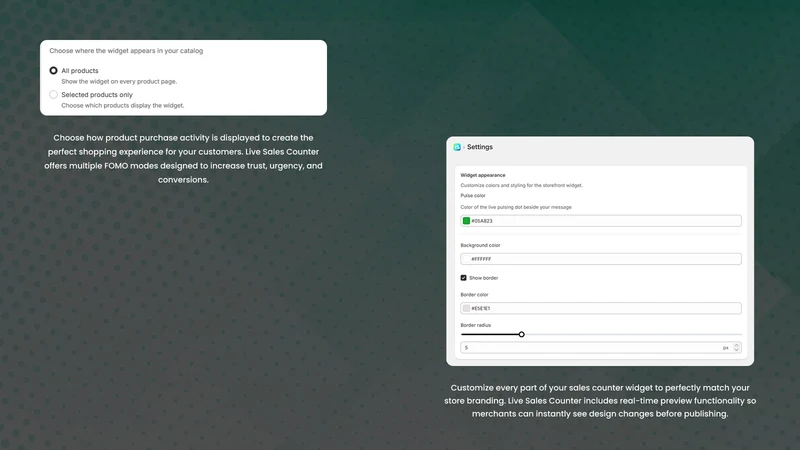The width and height of the screenshot is (800, 450).
Task: Click the Border radius stepper arrows
Action: click(x=736, y=347)
